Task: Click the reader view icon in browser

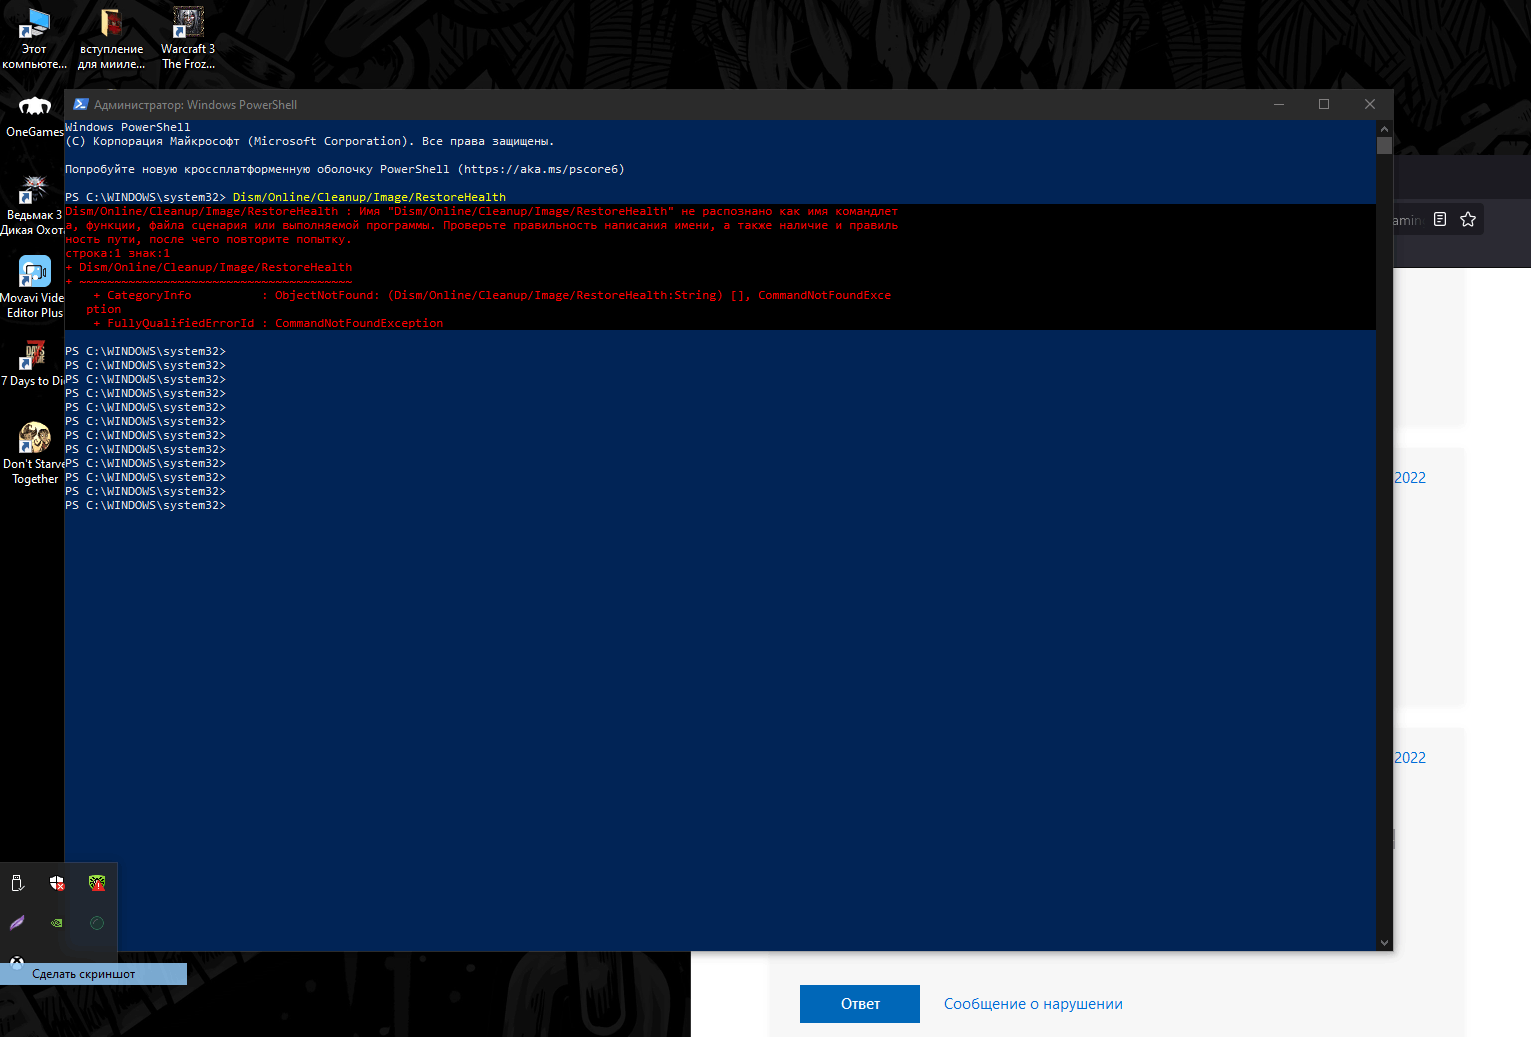Action: pos(1440,219)
